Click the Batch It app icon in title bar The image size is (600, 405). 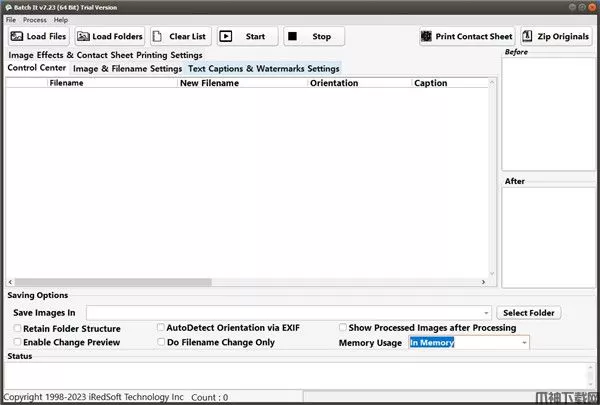(x=7, y=8)
